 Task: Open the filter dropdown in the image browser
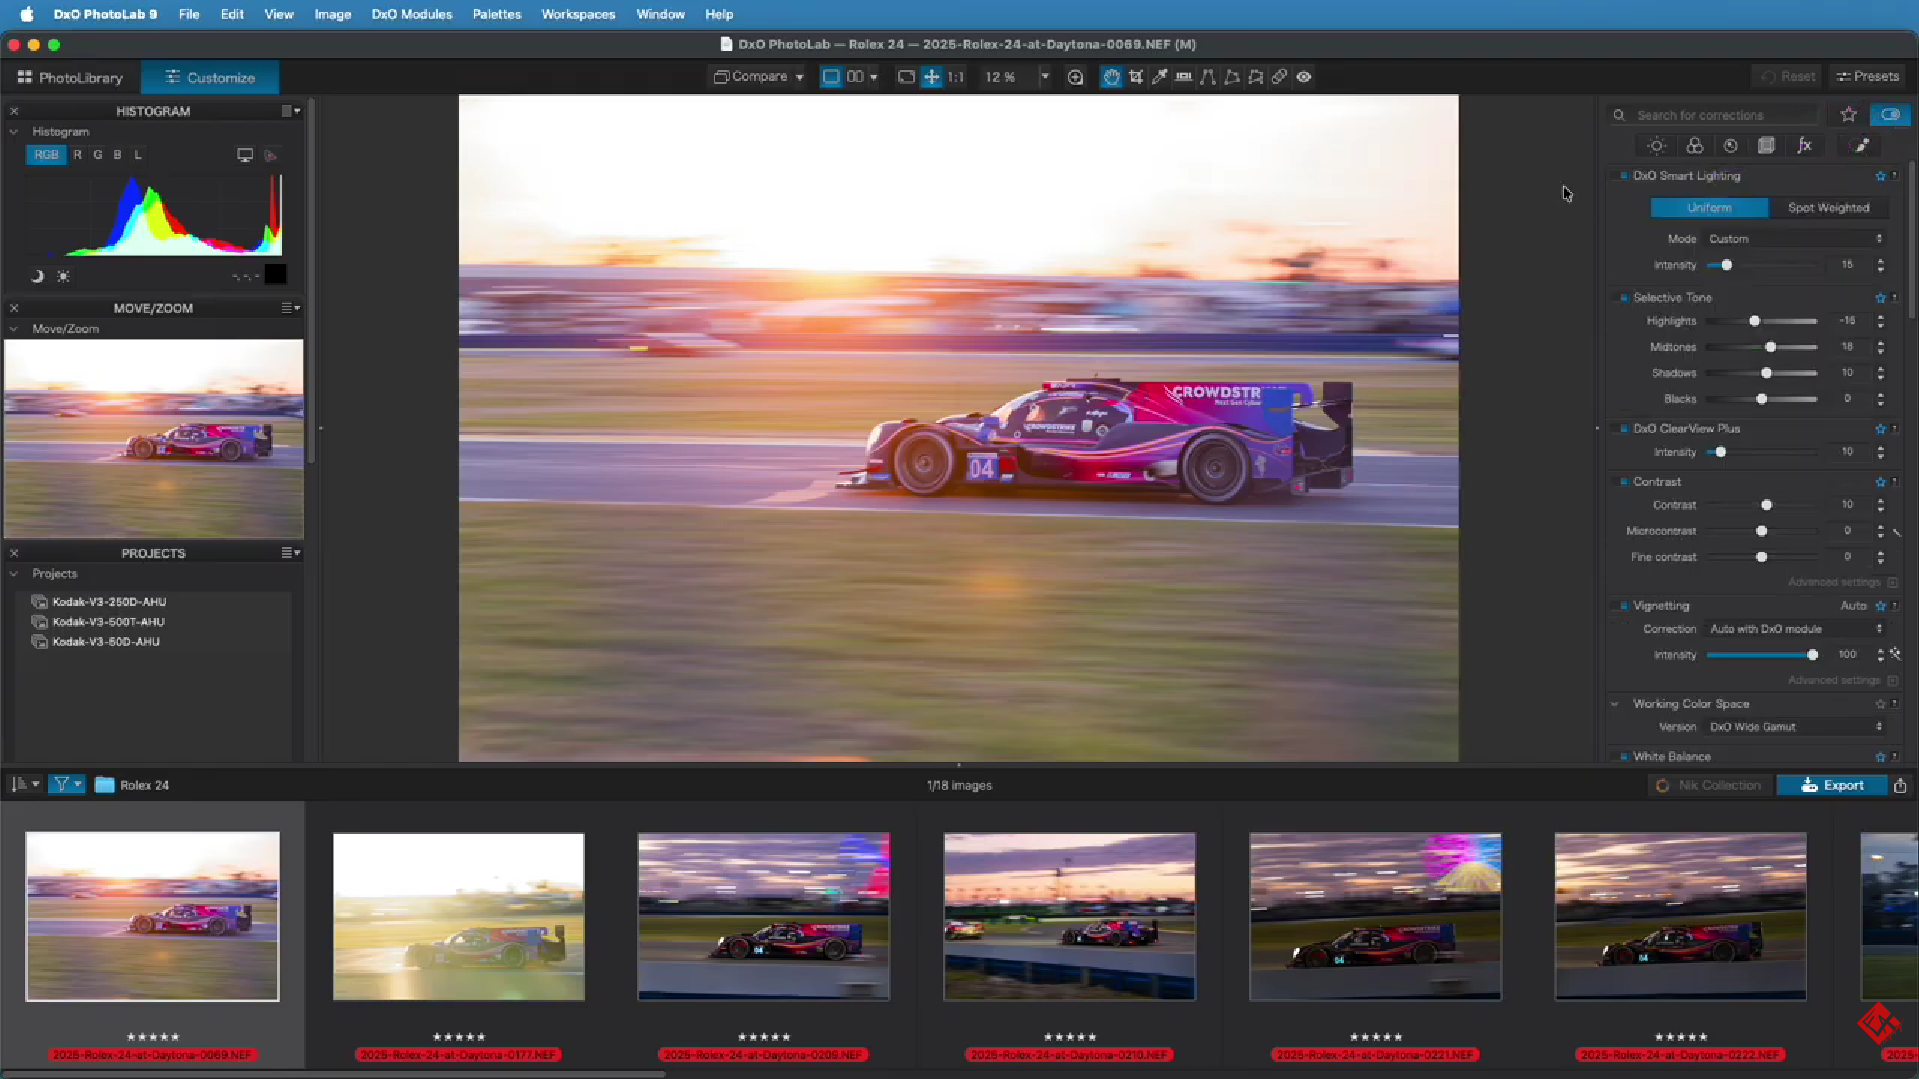pyautogui.click(x=67, y=785)
